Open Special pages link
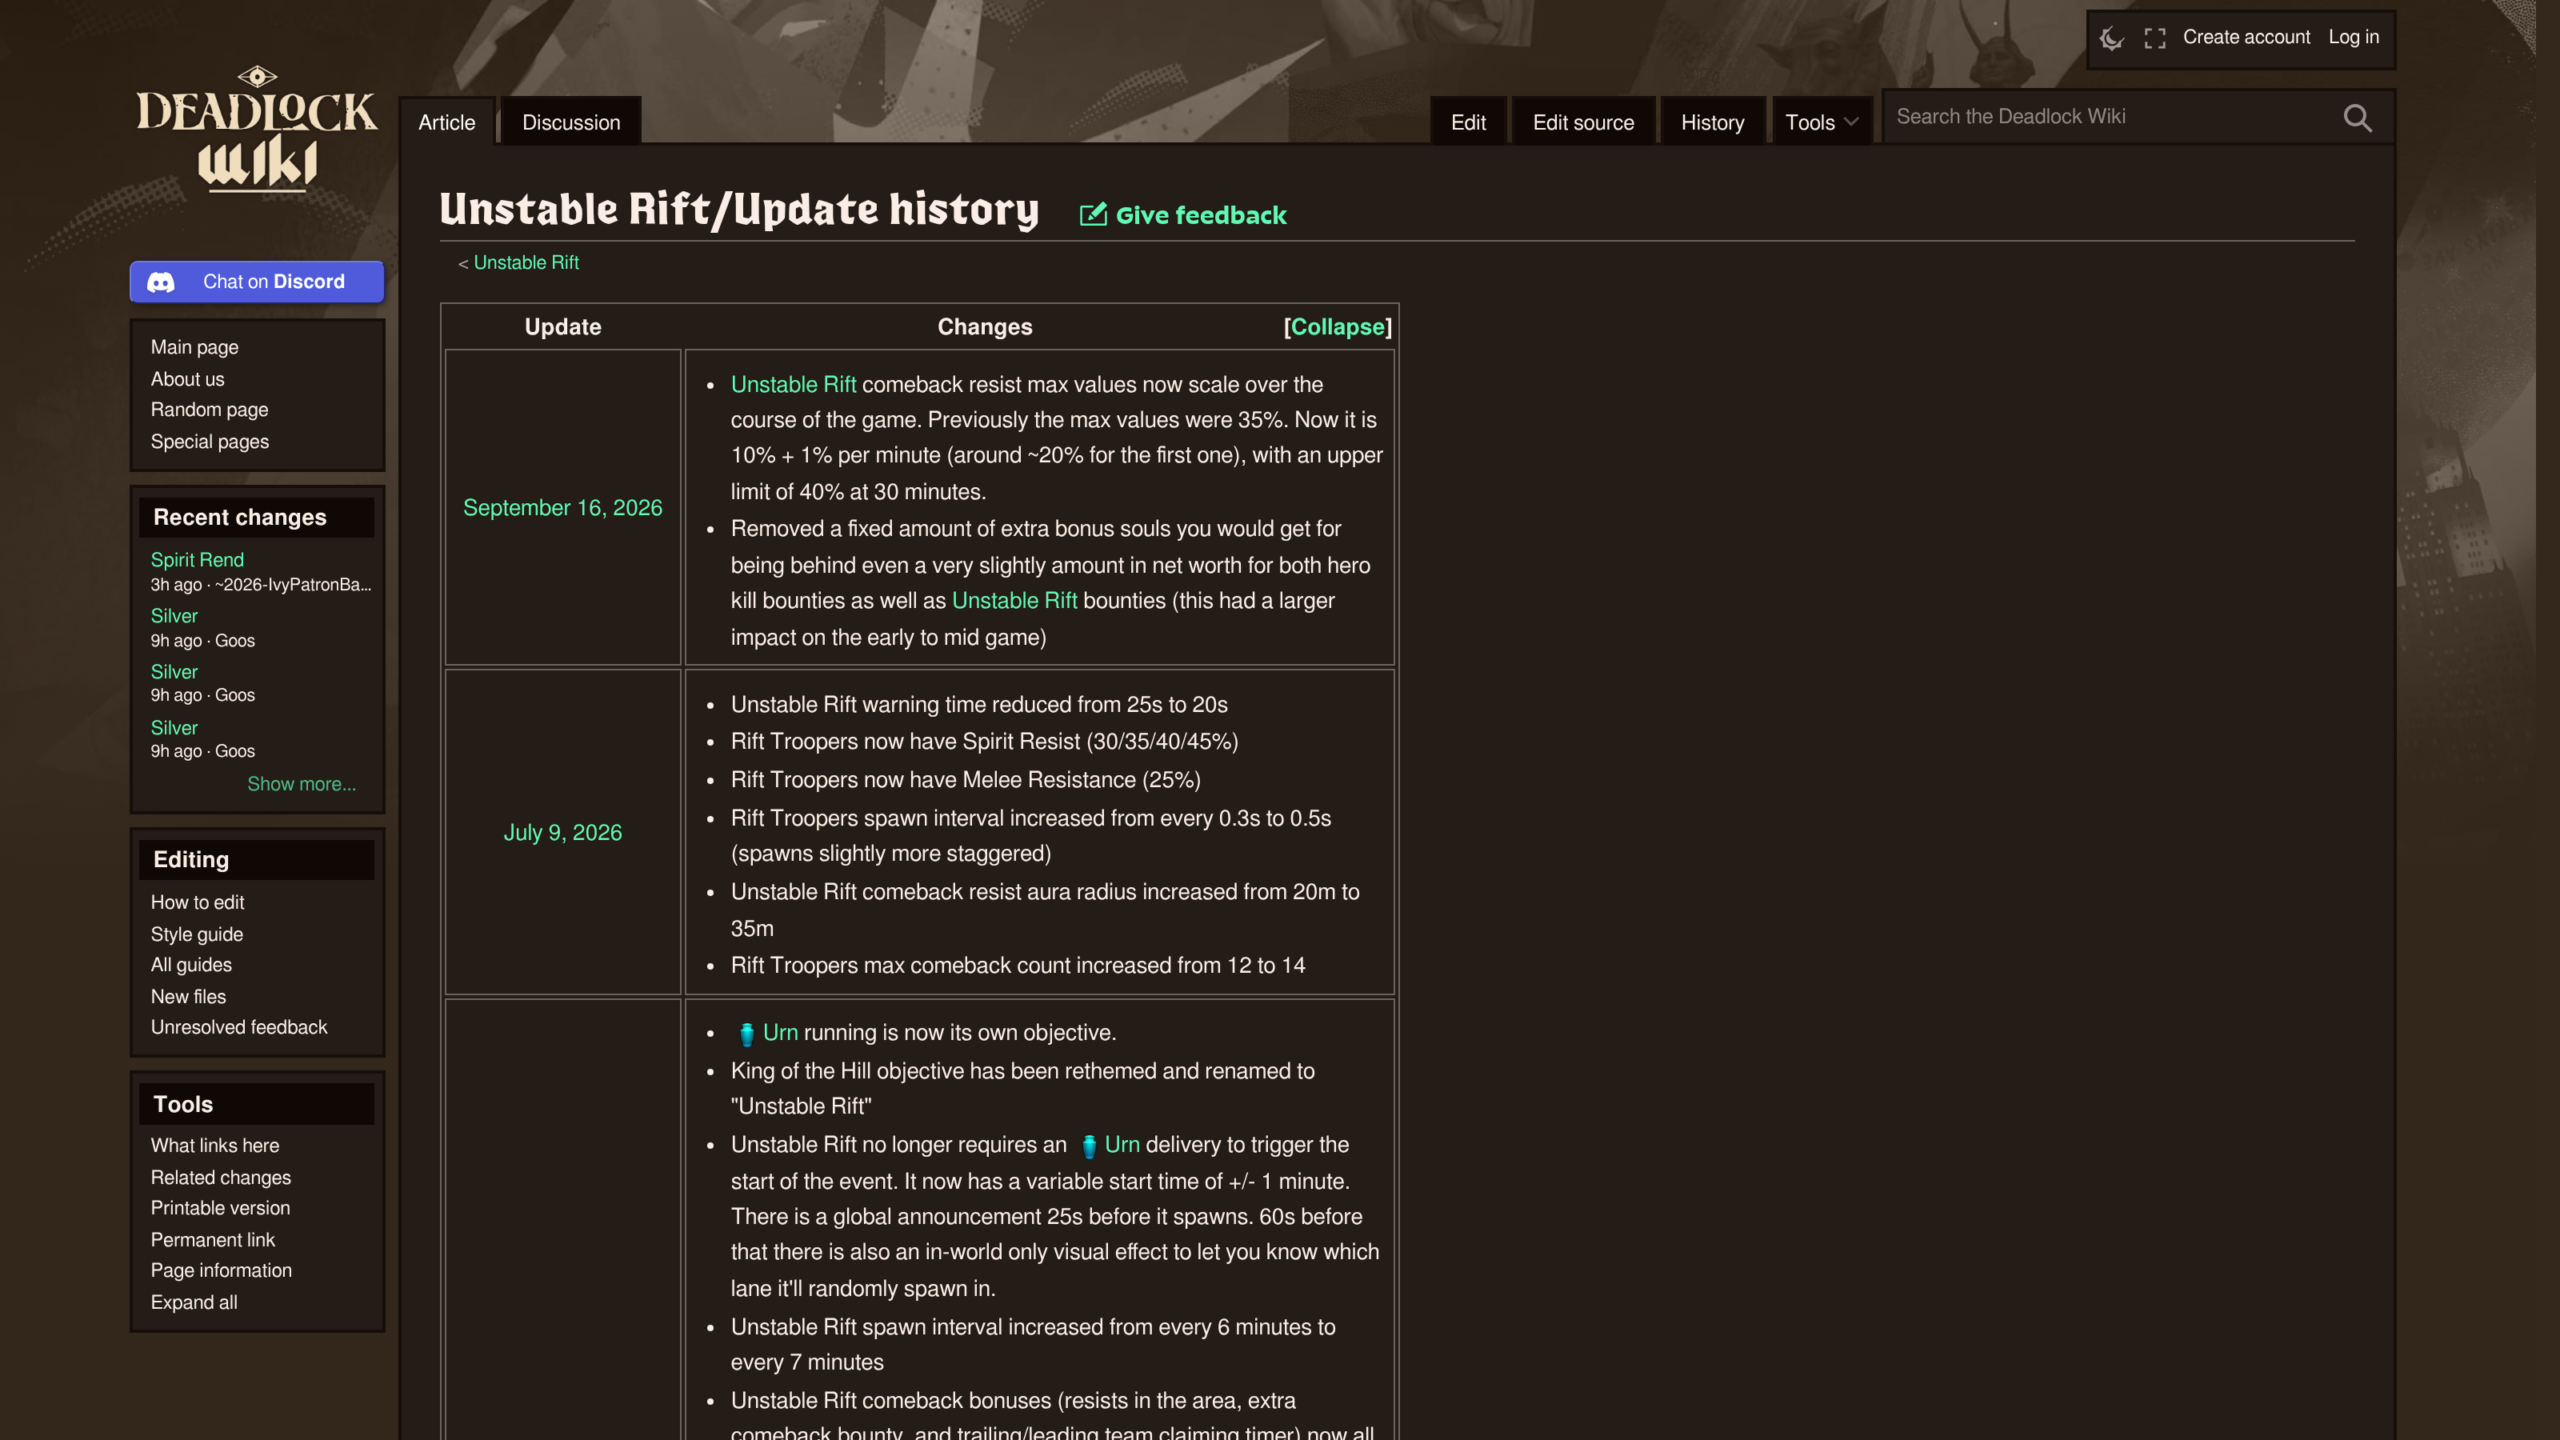The width and height of the screenshot is (2560, 1440). click(209, 442)
